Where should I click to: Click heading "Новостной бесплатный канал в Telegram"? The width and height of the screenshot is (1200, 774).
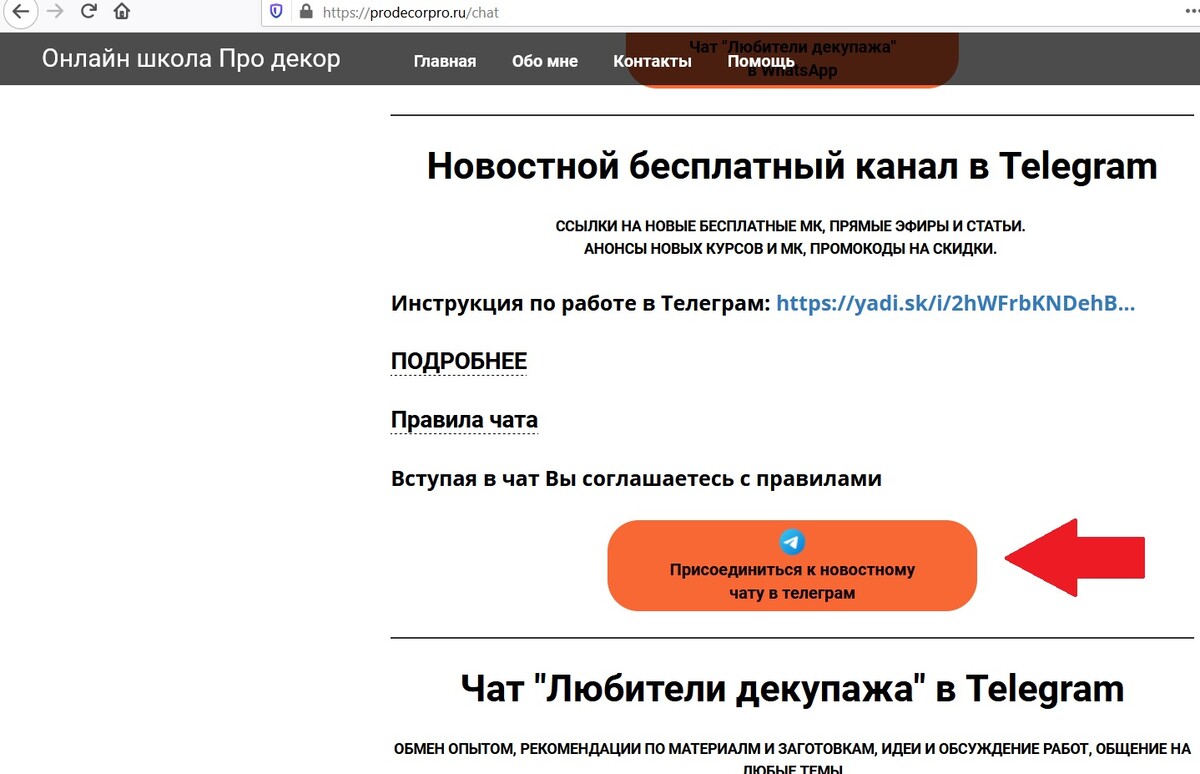click(x=792, y=166)
